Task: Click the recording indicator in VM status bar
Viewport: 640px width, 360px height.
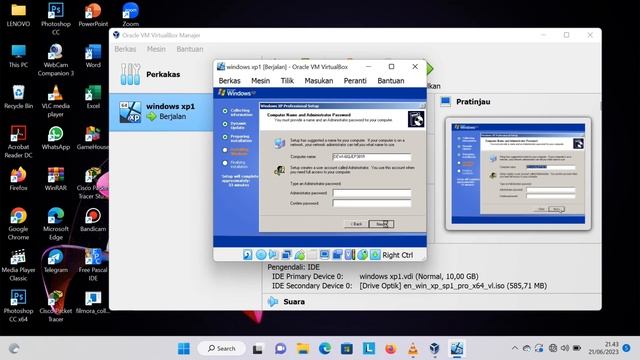Action: coord(337,255)
